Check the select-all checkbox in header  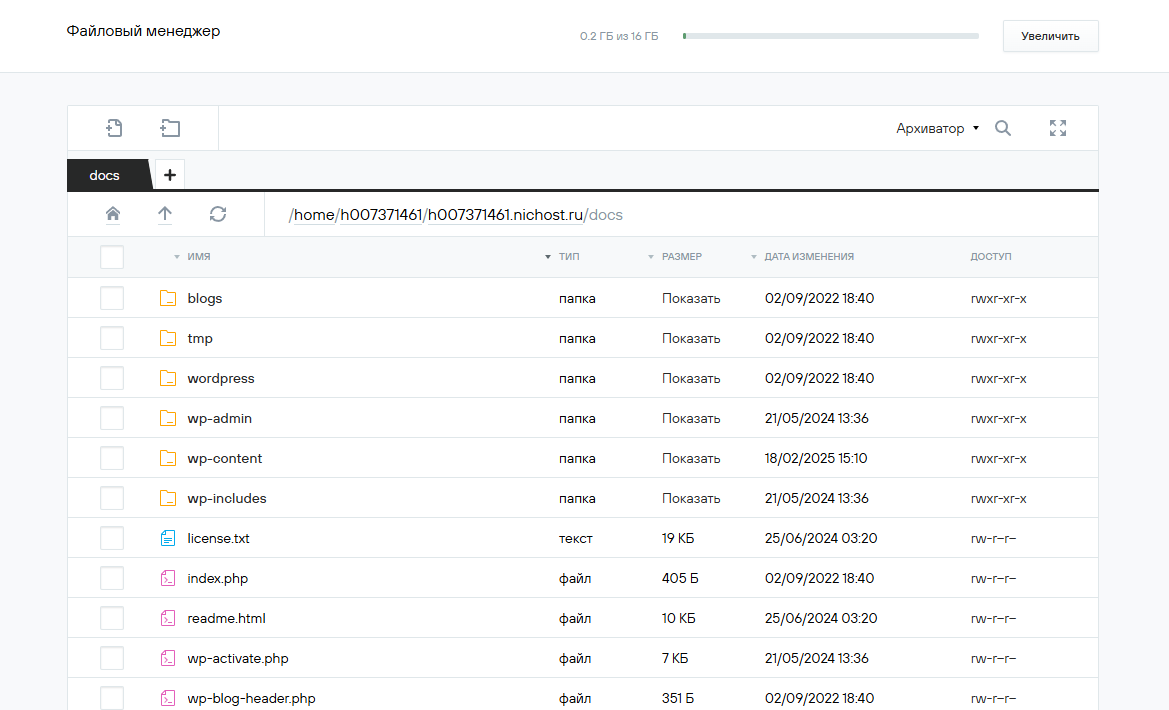(x=112, y=257)
